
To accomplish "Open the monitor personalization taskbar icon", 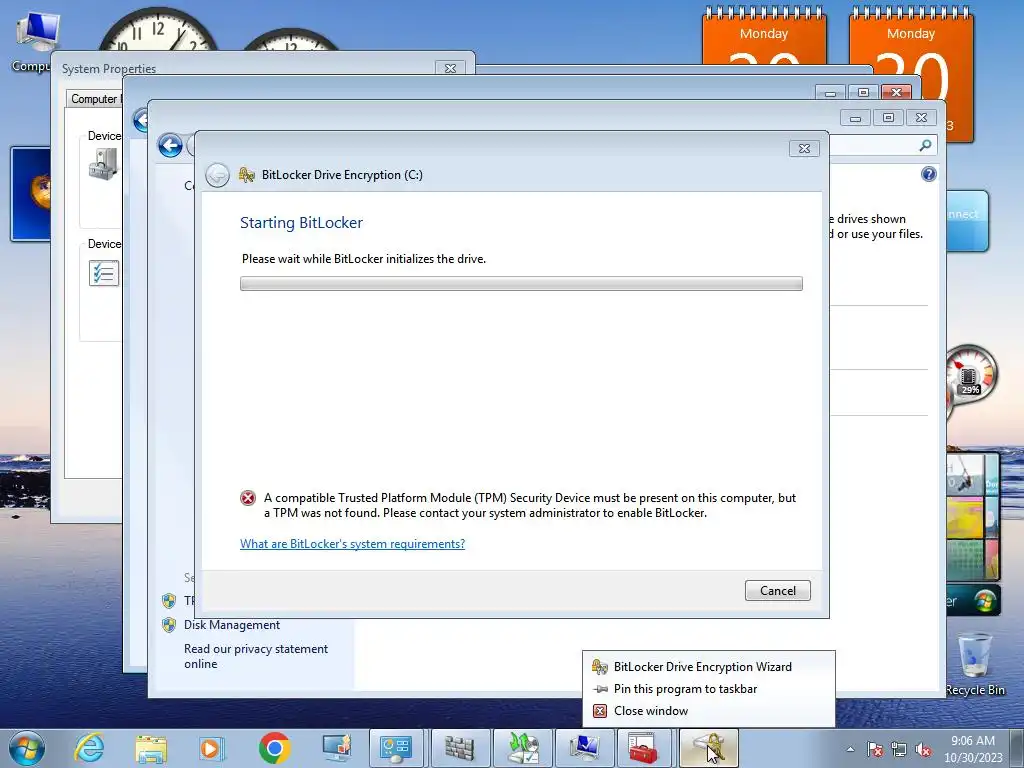I will click(x=337, y=748).
